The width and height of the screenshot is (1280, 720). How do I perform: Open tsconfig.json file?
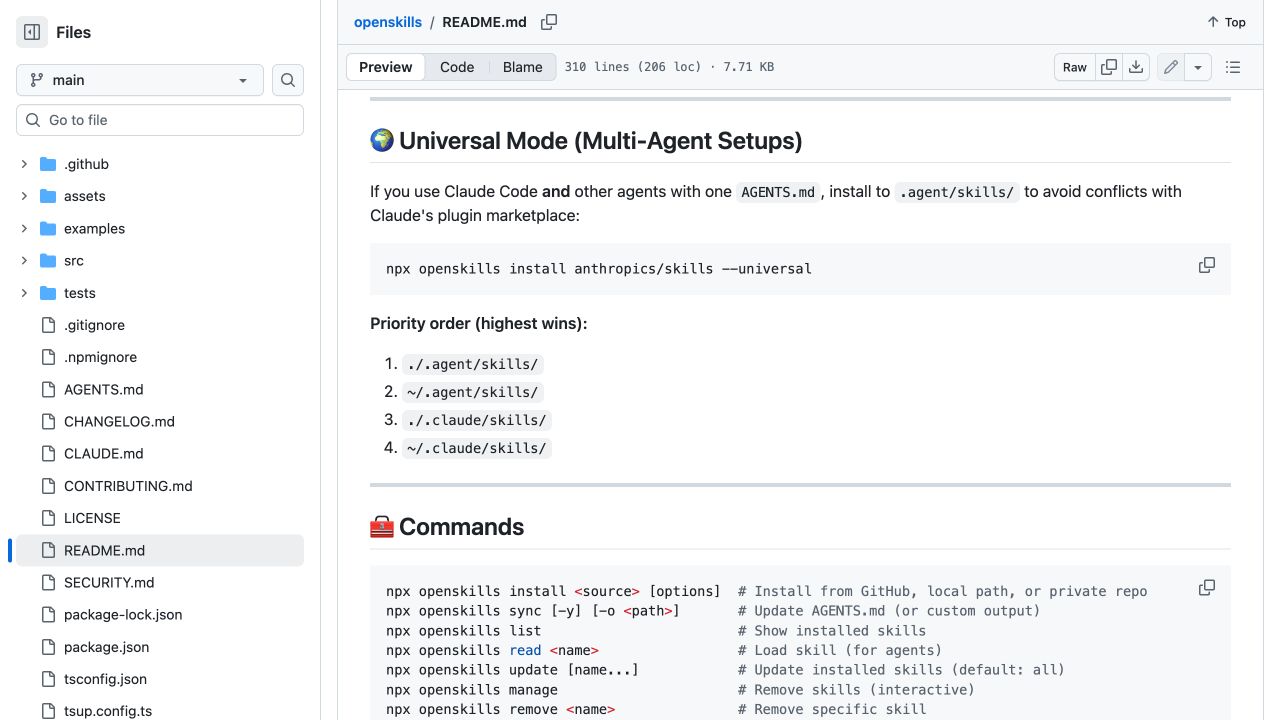click(x=105, y=679)
